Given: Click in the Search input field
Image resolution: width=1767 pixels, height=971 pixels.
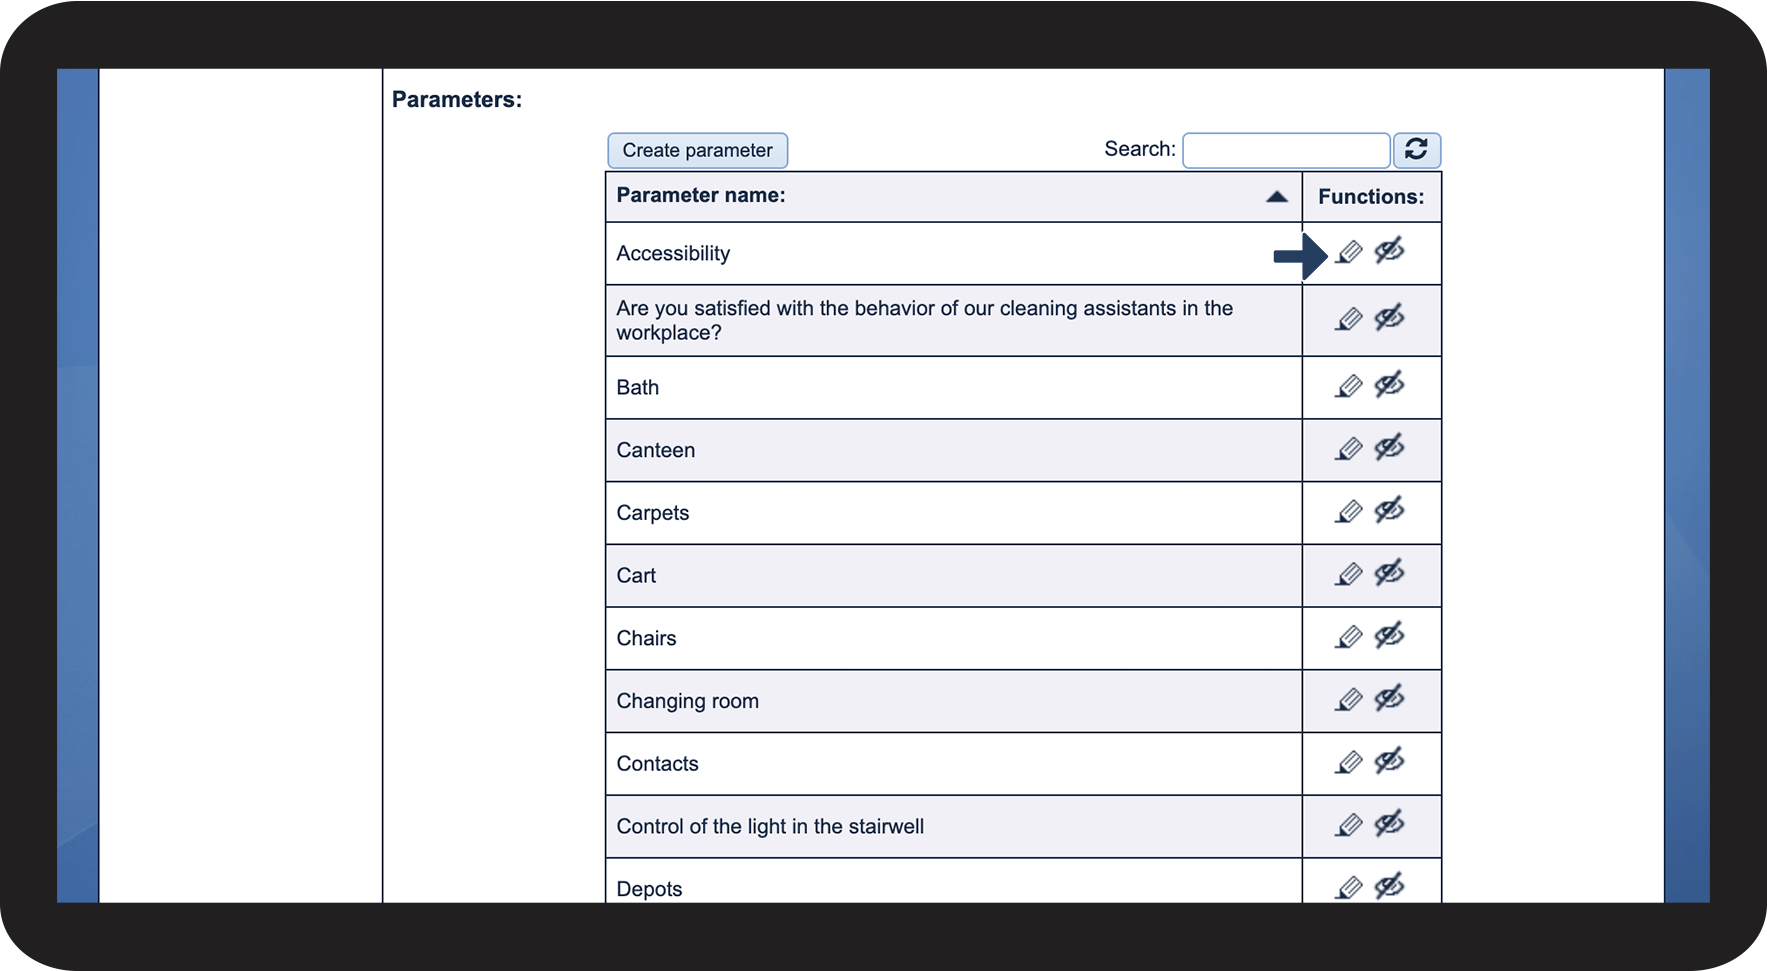Looking at the screenshot, I should (1286, 150).
